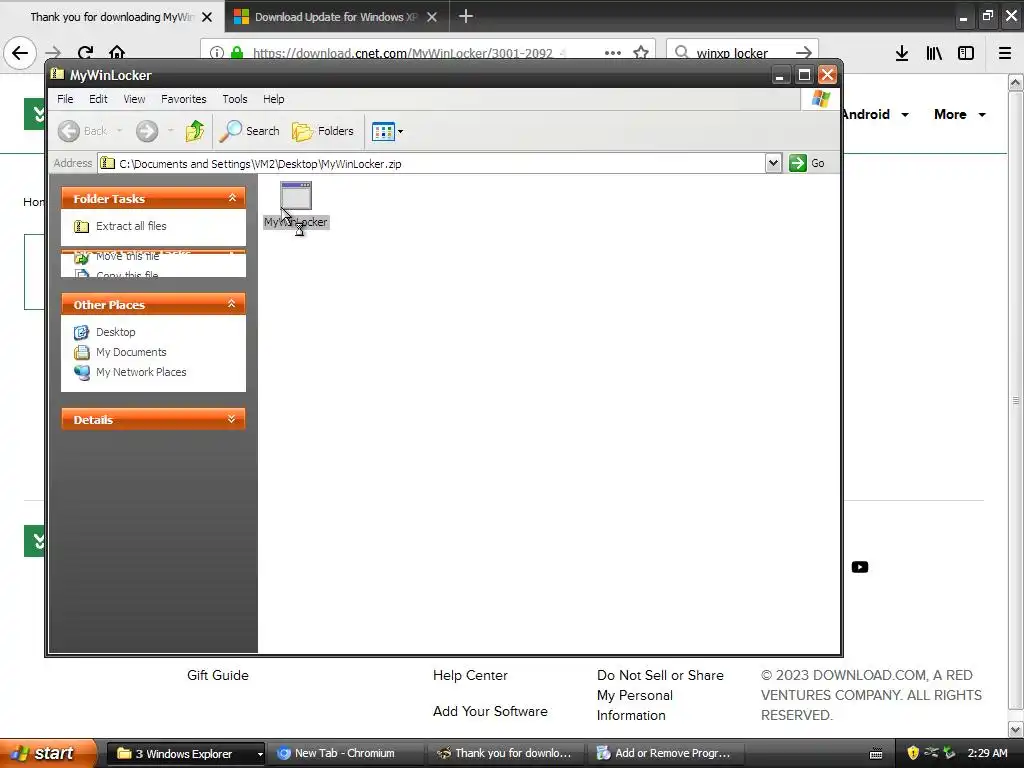Open the browser Downloads icon

902,53
